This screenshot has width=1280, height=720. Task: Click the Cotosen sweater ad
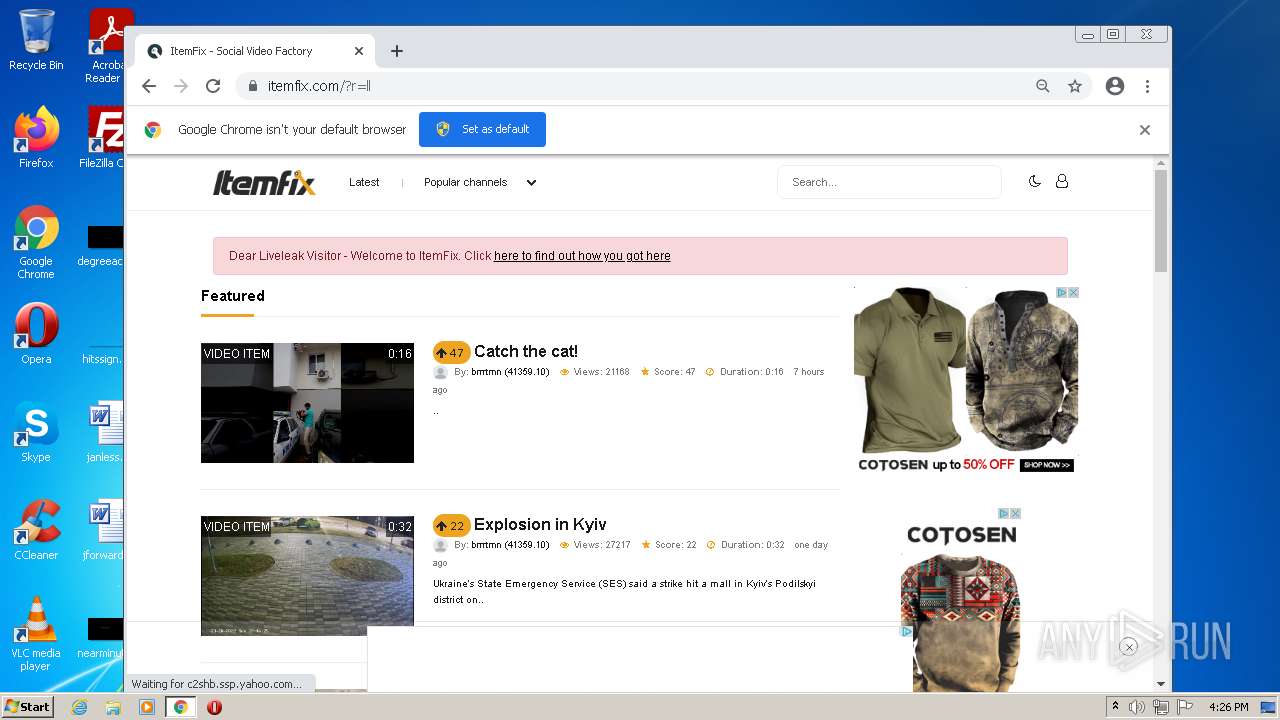tap(961, 600)
